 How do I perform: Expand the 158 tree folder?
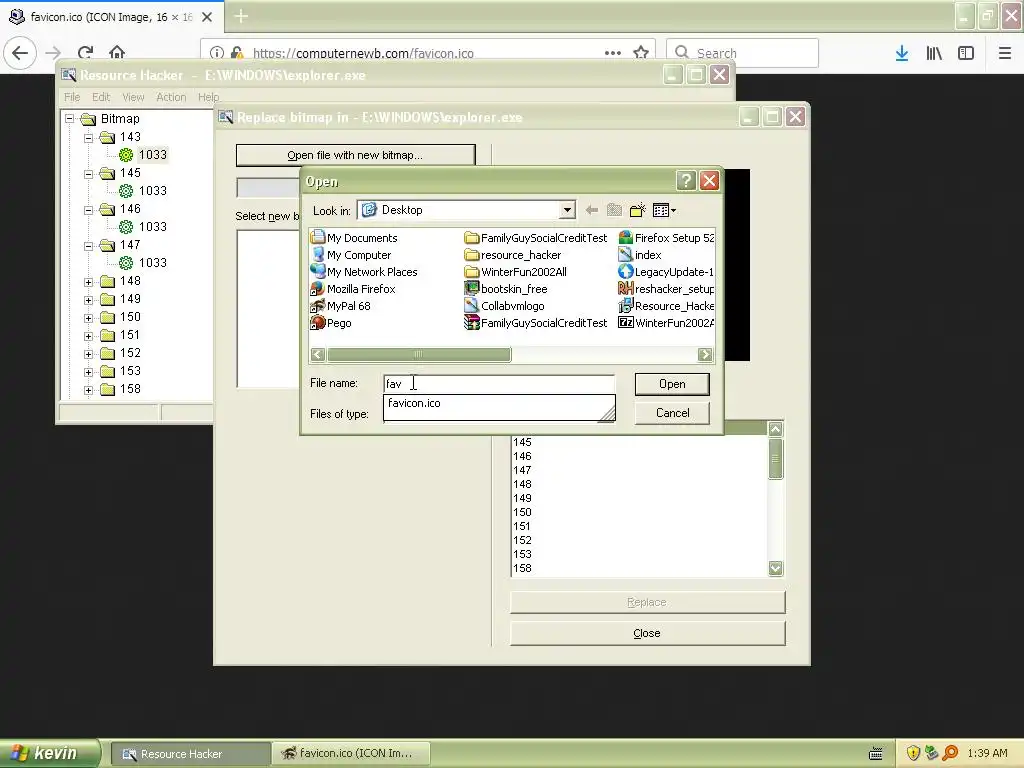pos(89,390)
